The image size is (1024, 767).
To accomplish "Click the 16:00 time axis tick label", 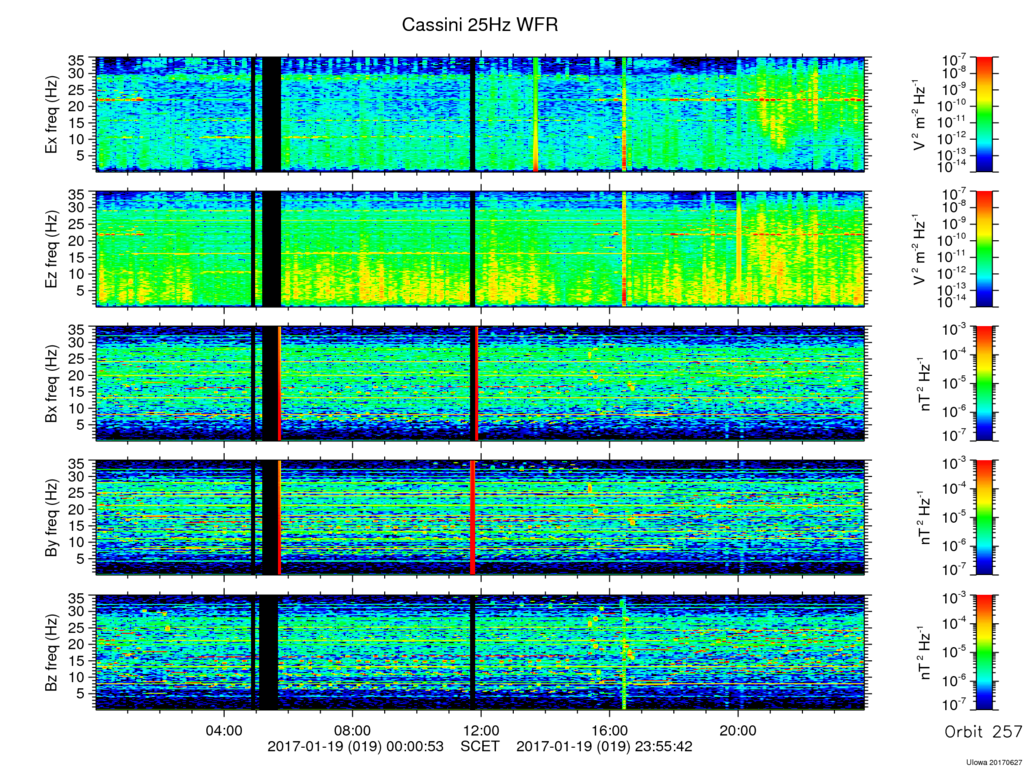I will [609, 730].
